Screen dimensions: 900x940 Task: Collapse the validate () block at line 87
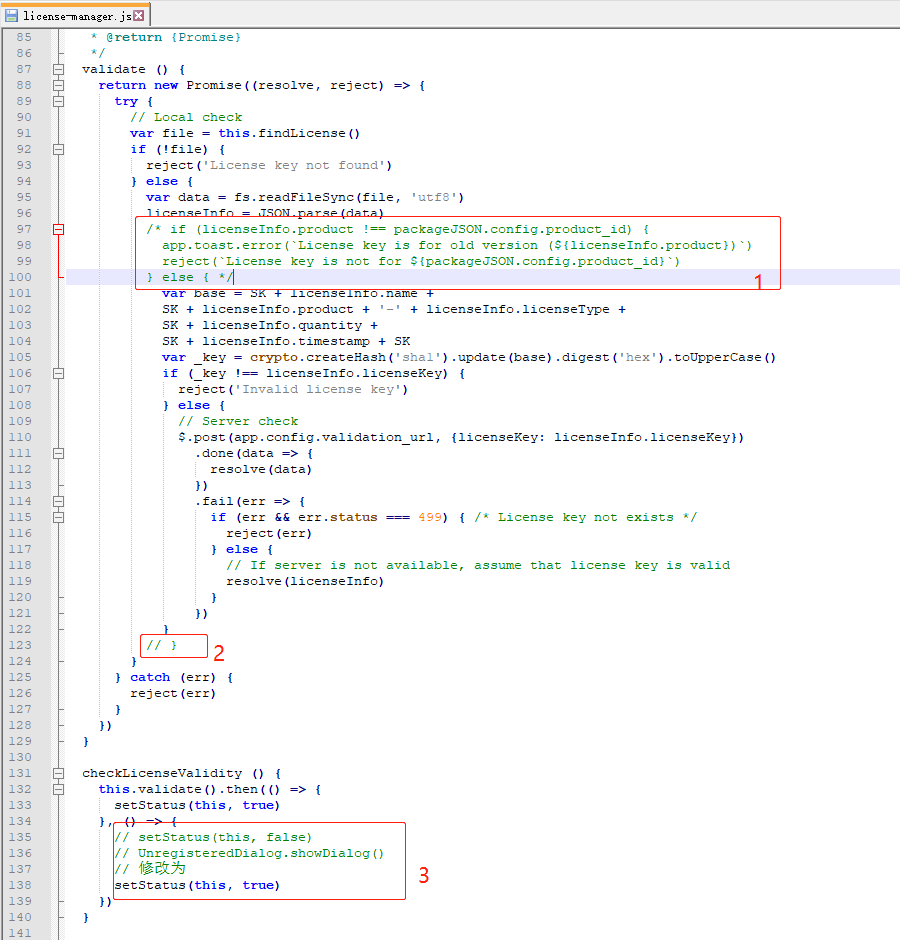pyautogui.click(x=58, y=70)
